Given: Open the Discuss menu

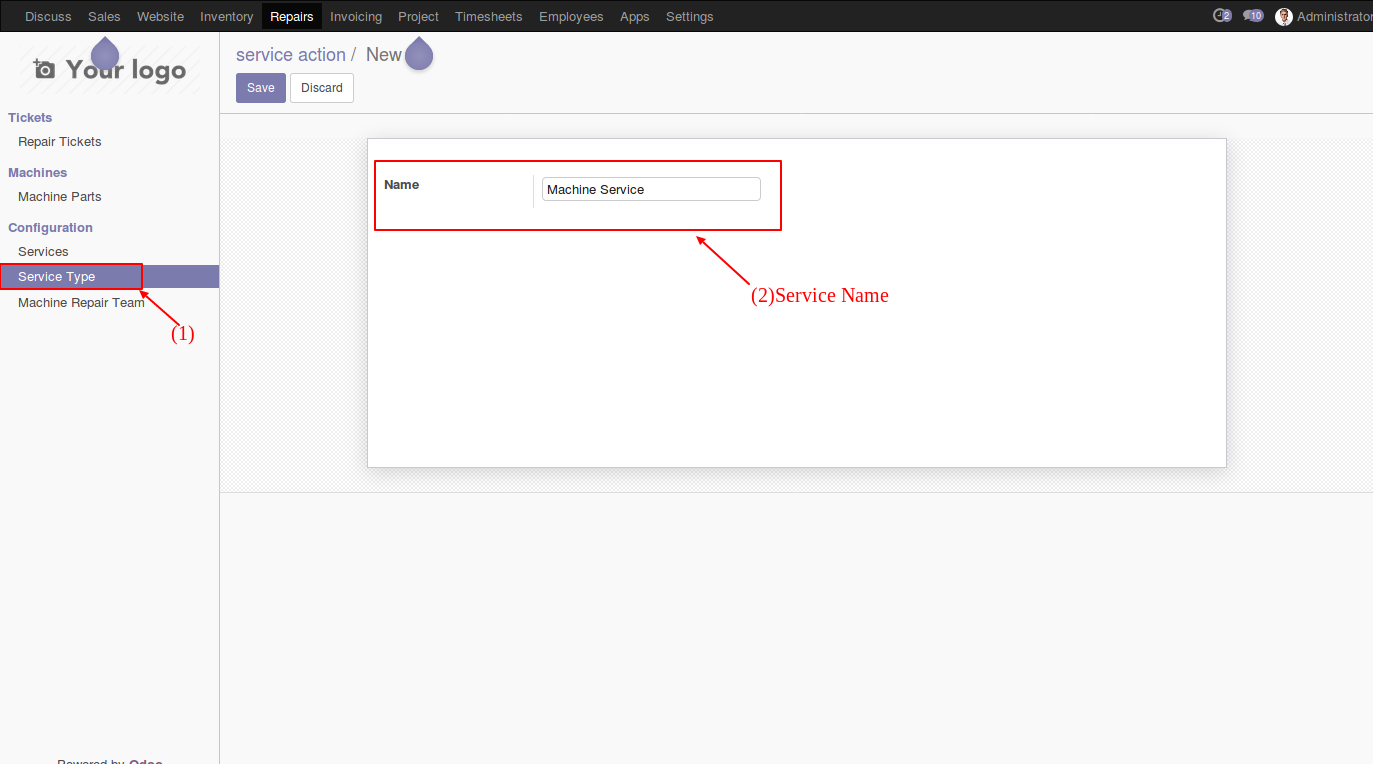Looking at the screenshot, I should pyautogui.click(x=48, y=16).
